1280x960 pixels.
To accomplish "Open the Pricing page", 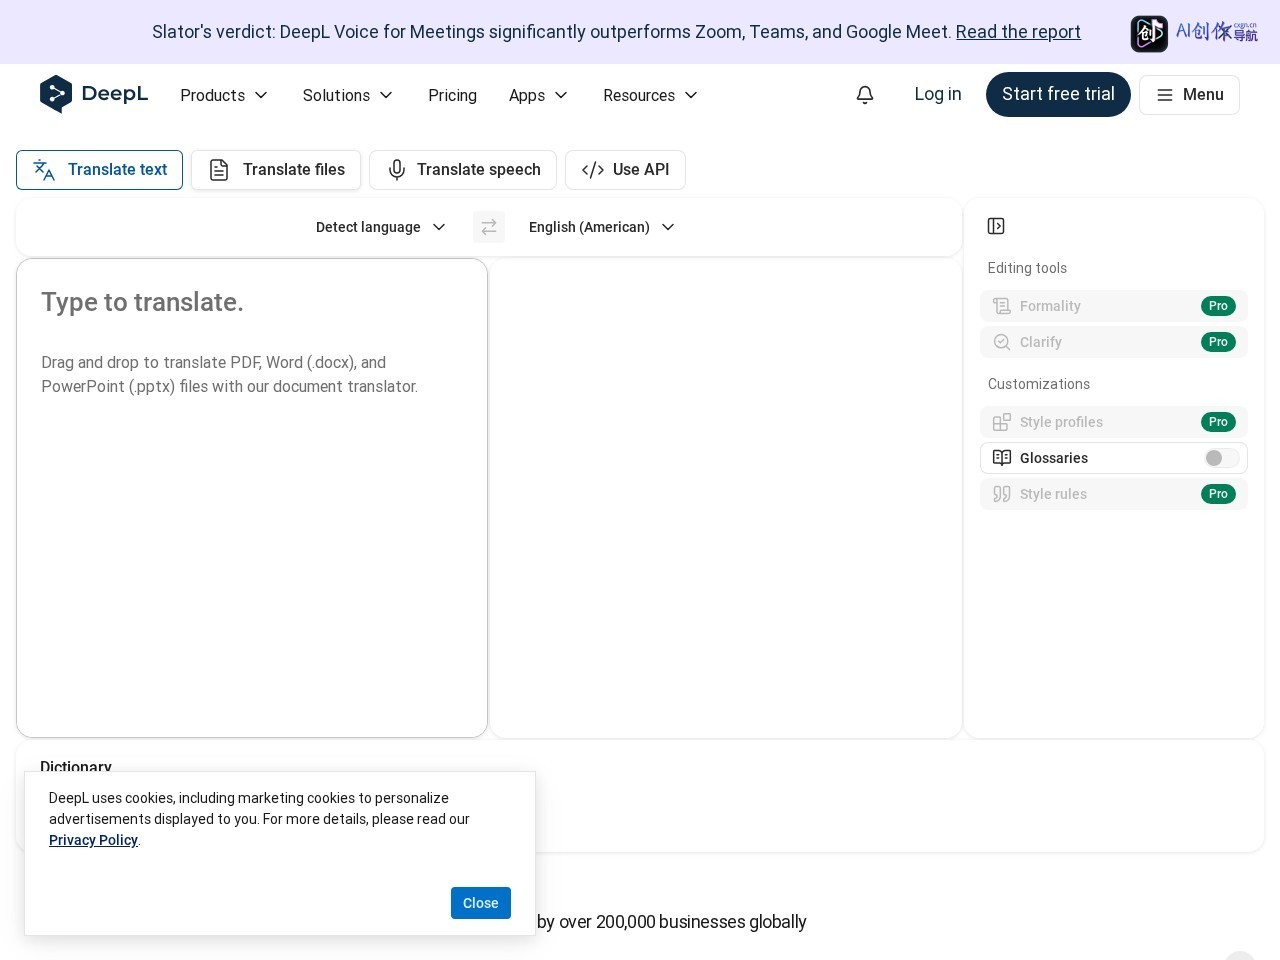I will 452,95.
